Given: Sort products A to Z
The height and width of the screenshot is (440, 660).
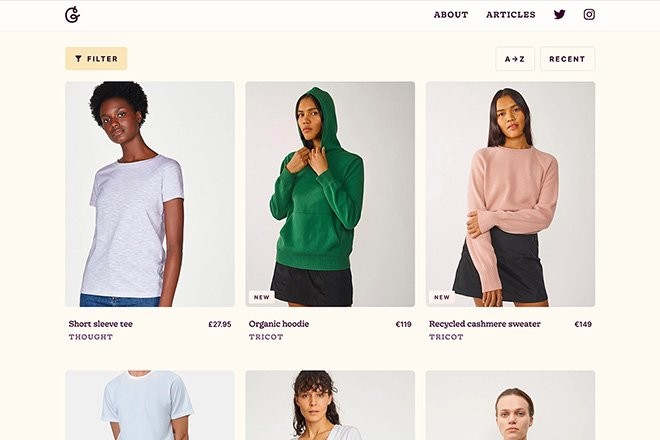Looking at the screenshot, I should click(x=514, y=59).
